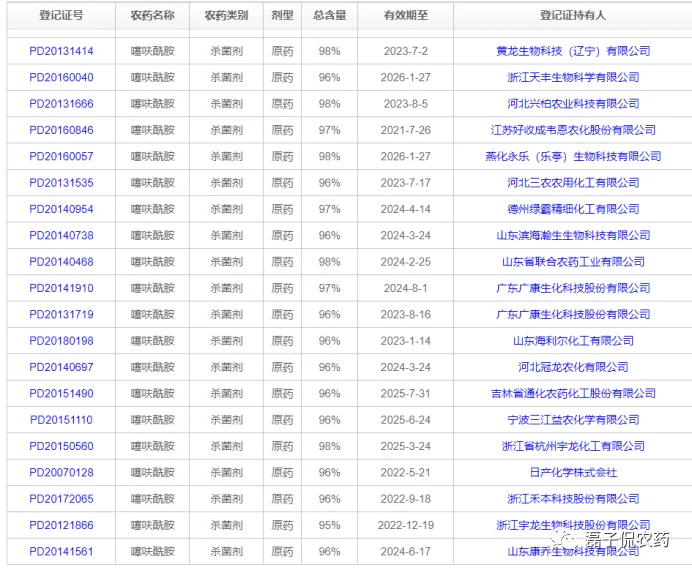Viewport: 692px width, 571px height.
Task: Select expiry date 2024-2-25 cell
Action: pyautogui.click(x=406, y=262)
